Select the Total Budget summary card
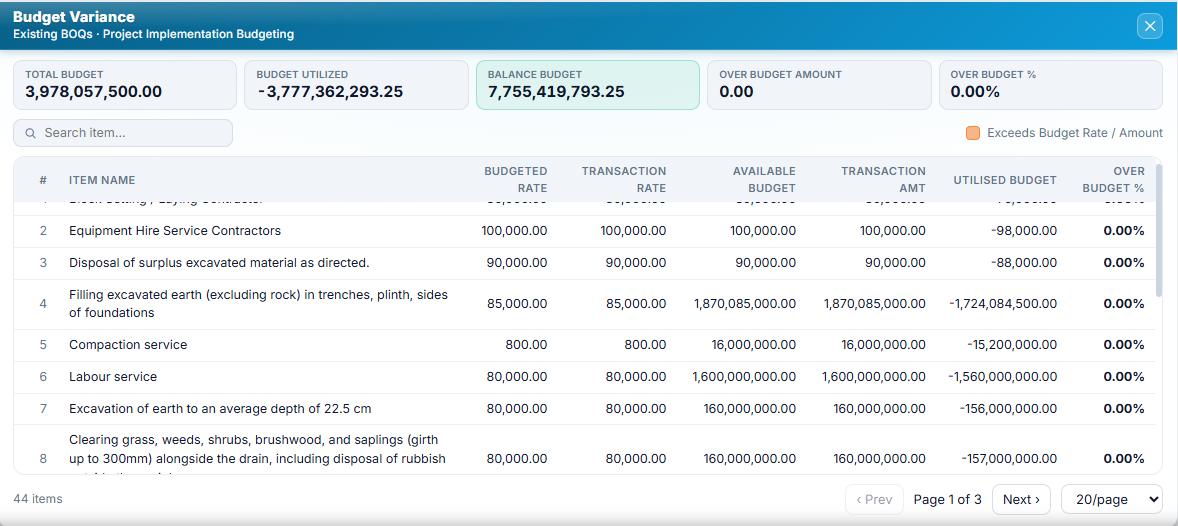The width and height of the screenshot is (1178, 526). click(x=125, y=85)
